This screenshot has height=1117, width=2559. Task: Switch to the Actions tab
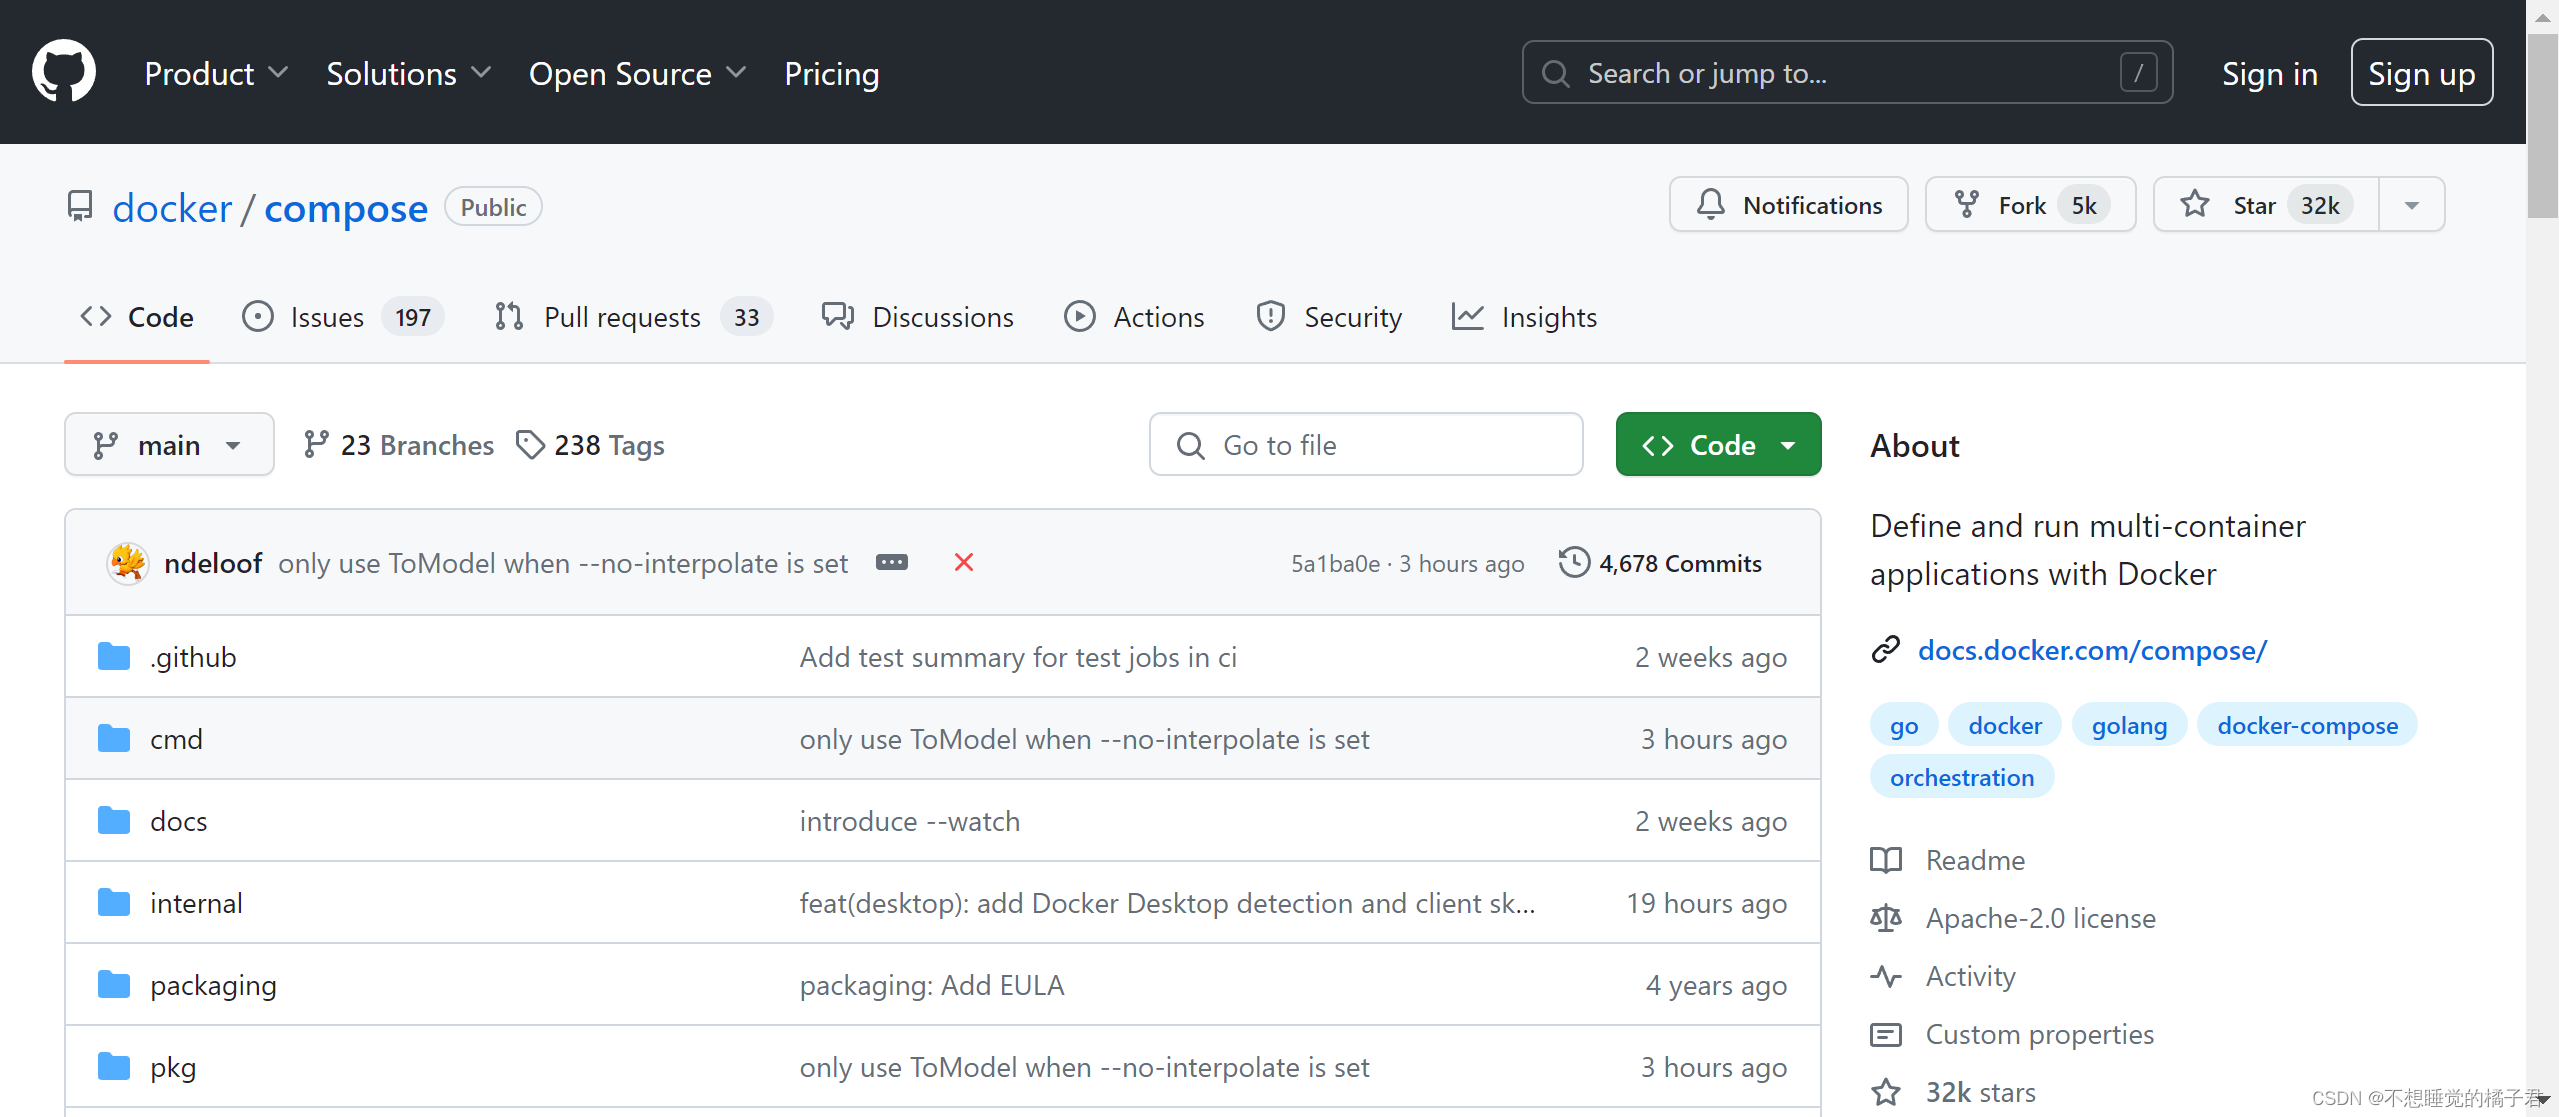1134,317
